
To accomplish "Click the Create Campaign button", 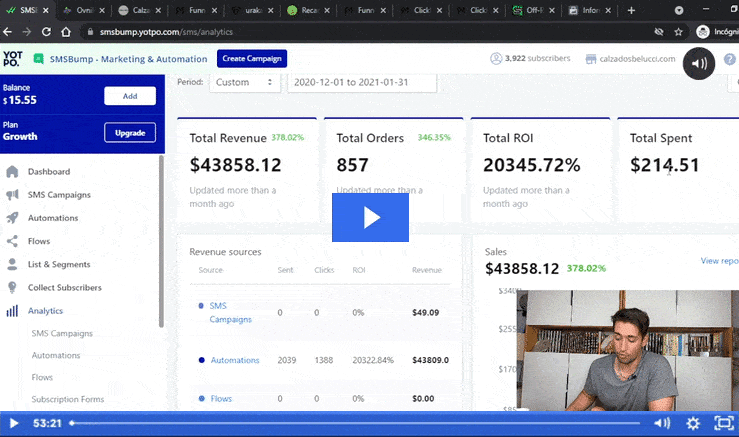I will pos(252,58).
